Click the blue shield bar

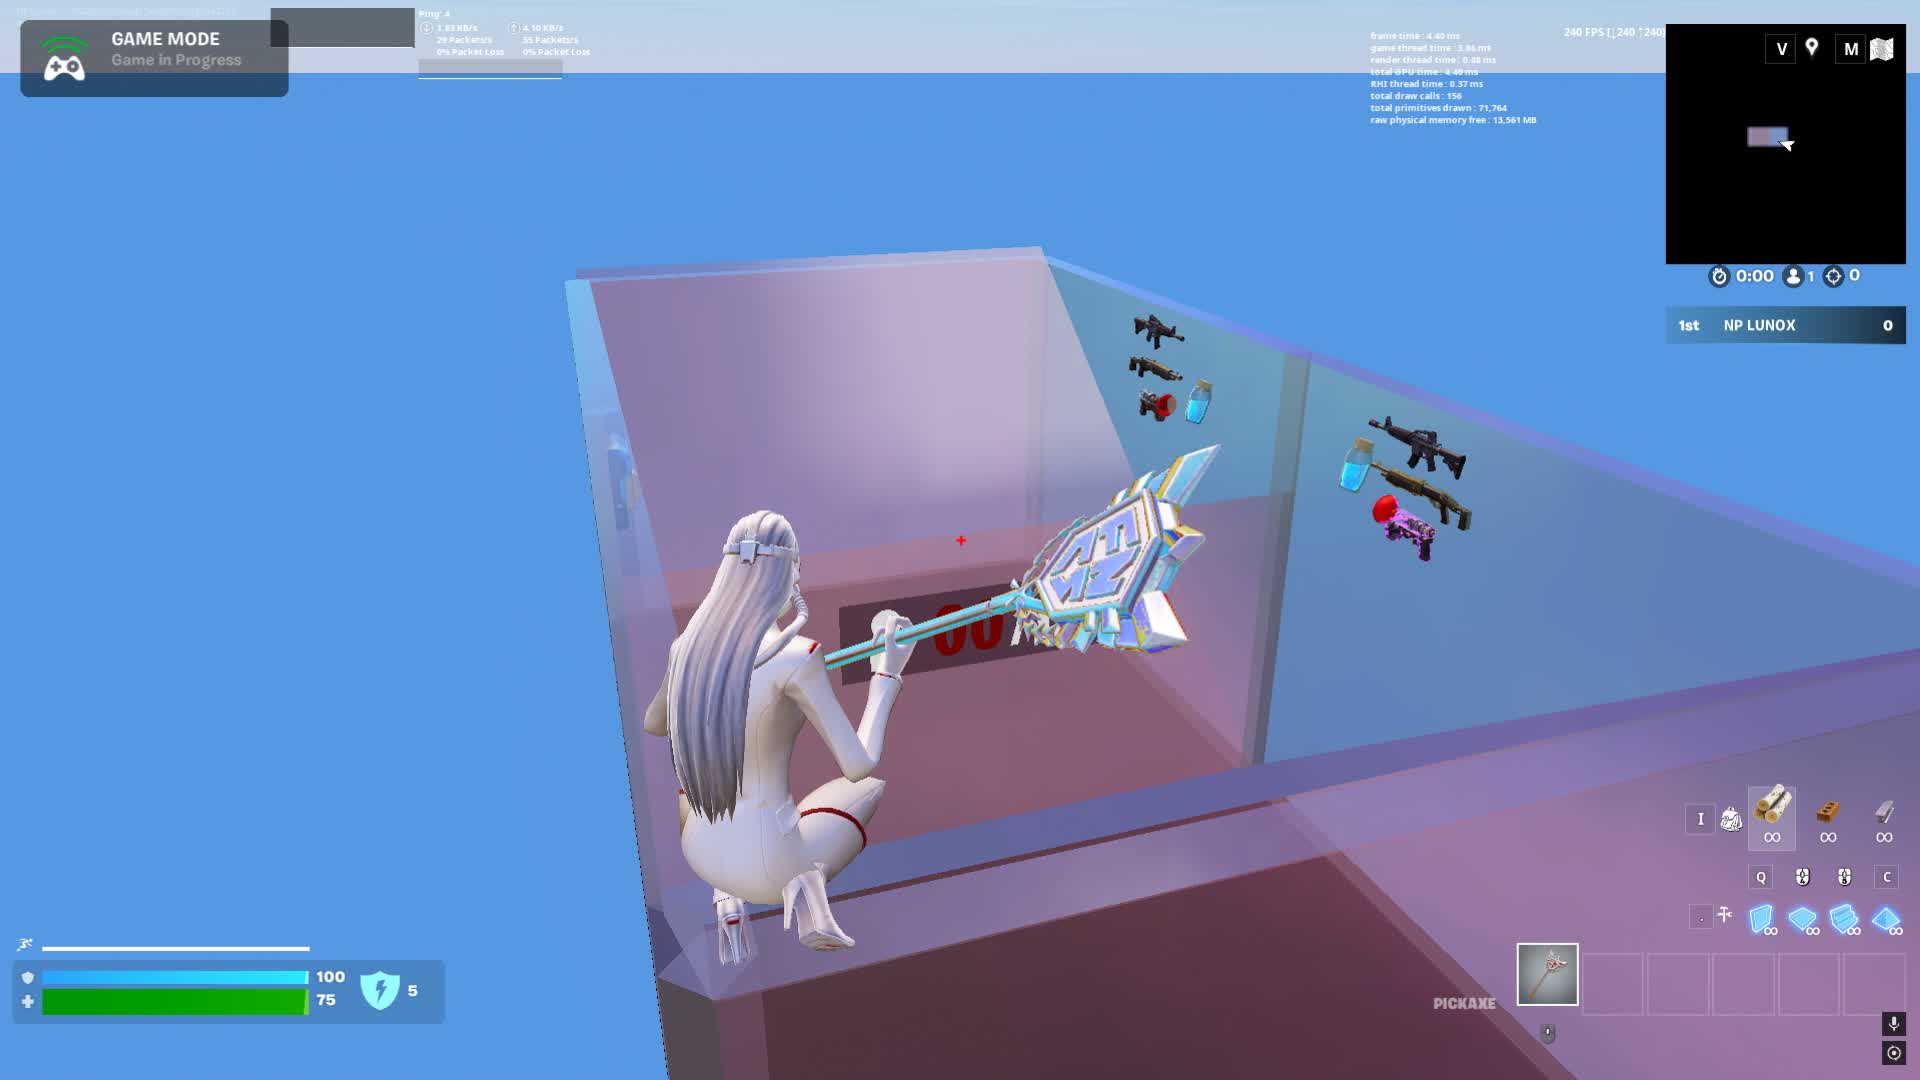tap(175, 977)
